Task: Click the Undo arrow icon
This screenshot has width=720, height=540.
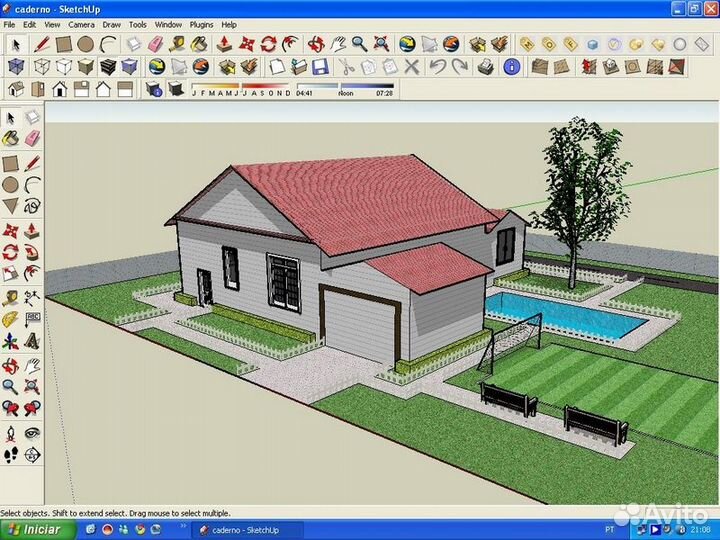Action: (x=437, y=67)
